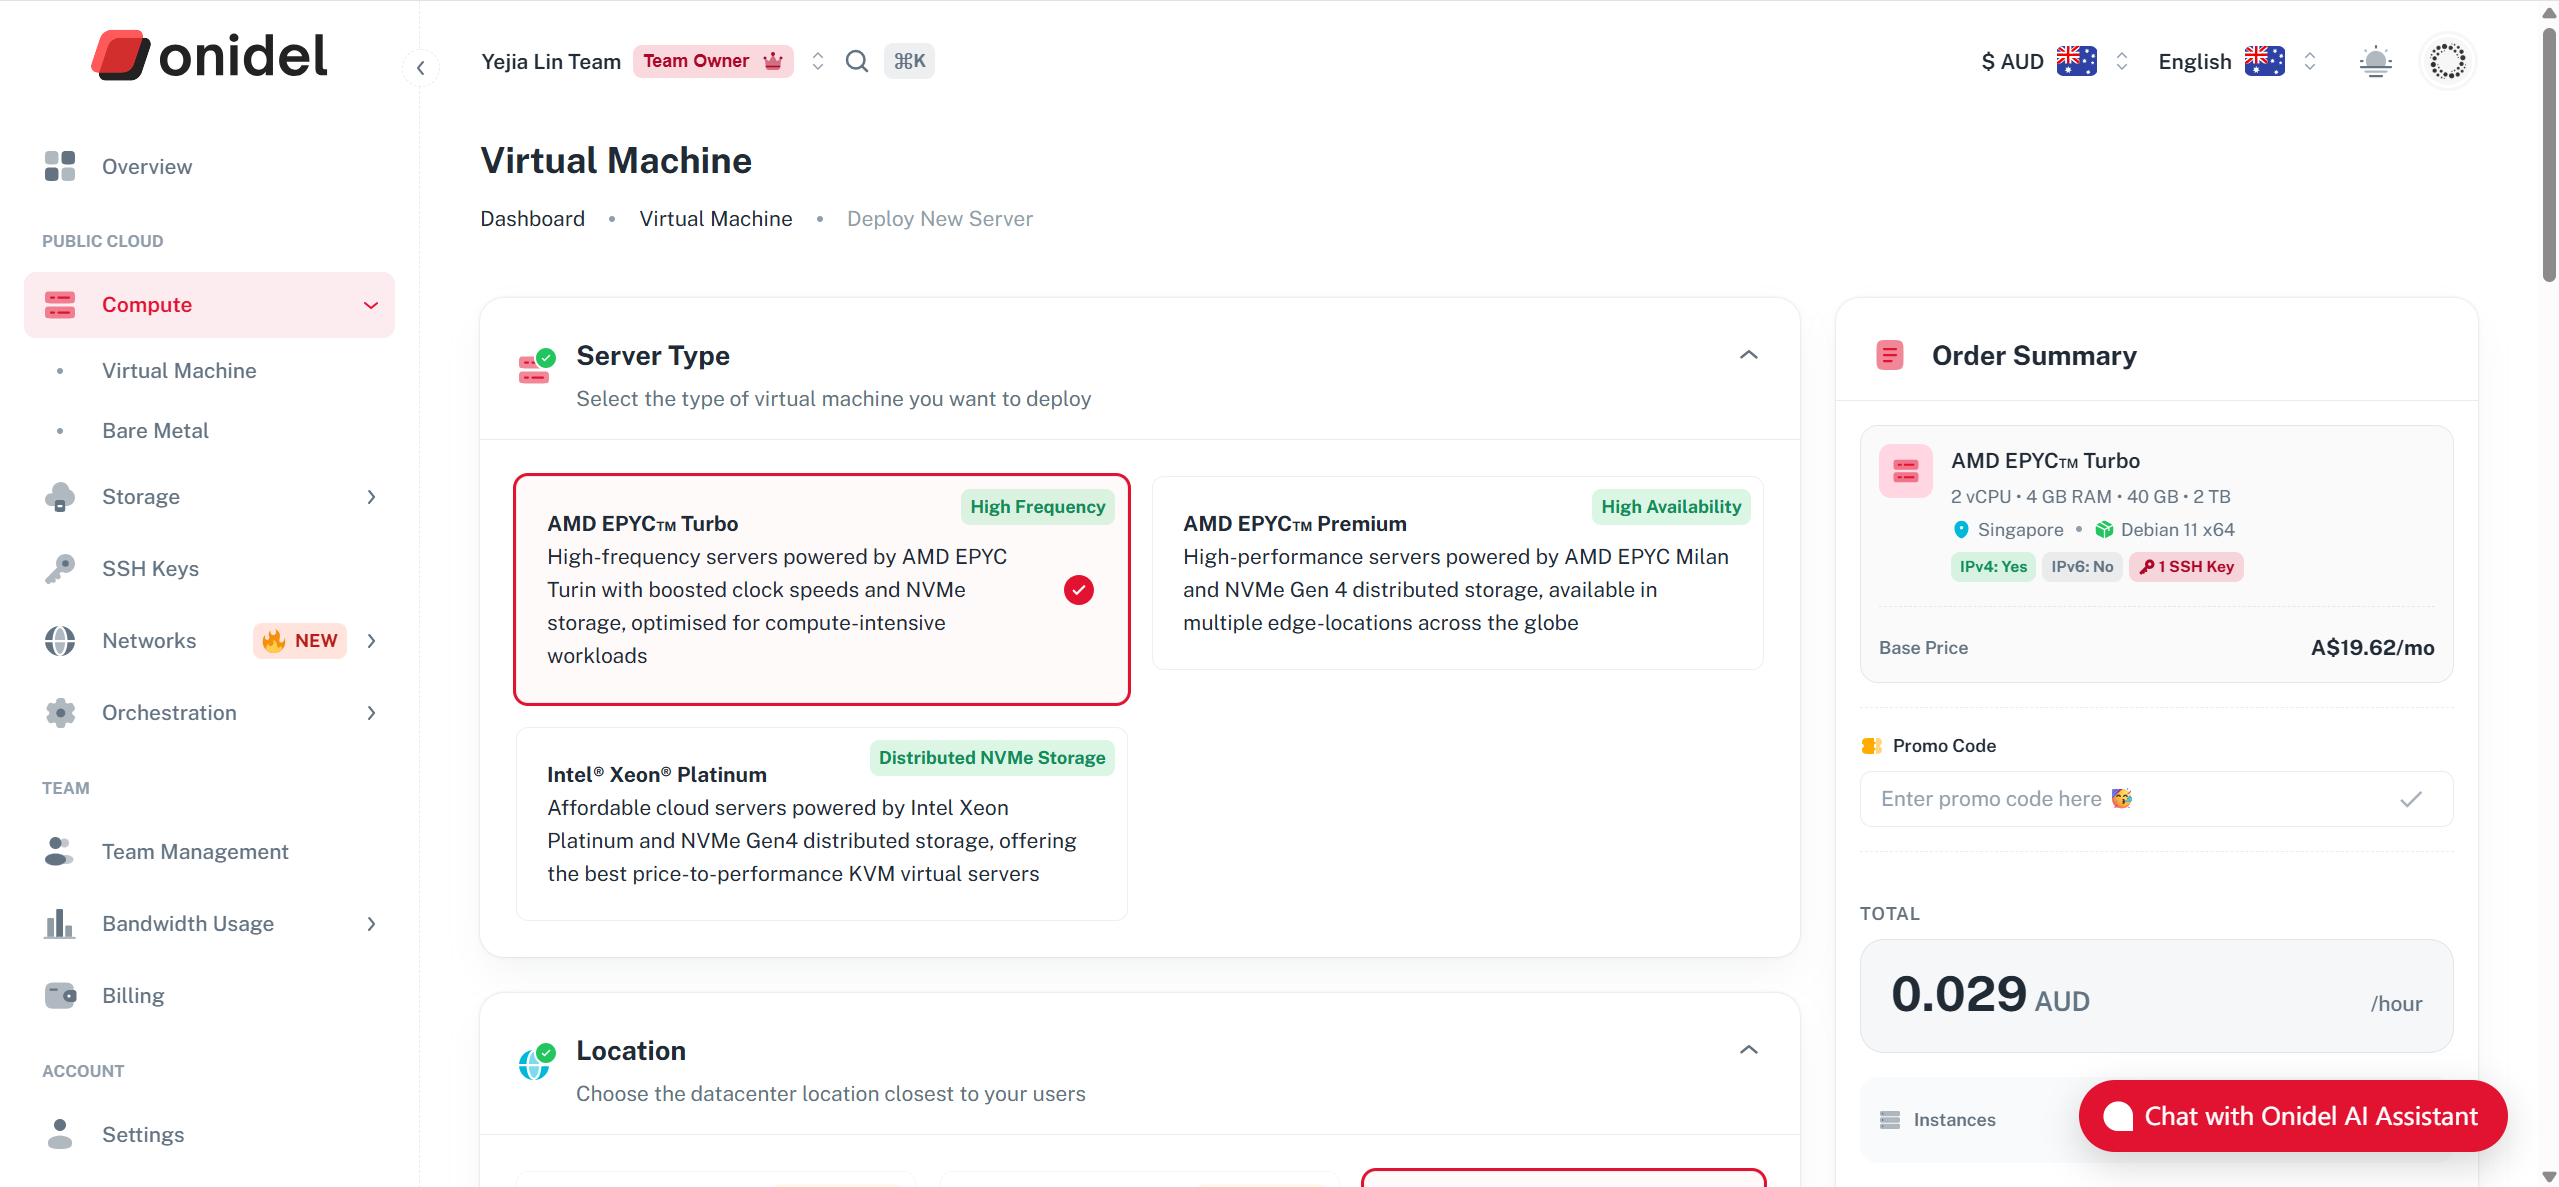Click the Order Summary receipt icon
2559x1187 pixels.
(x=1890, y=356)
